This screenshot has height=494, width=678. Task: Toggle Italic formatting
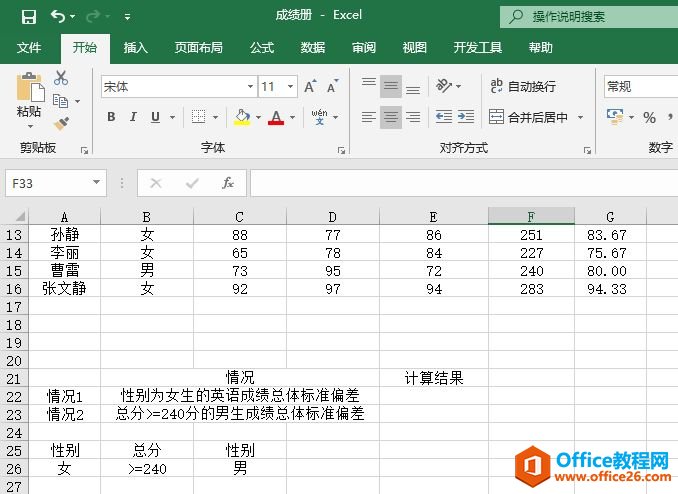pyautogui.click(x=133, y=117)
